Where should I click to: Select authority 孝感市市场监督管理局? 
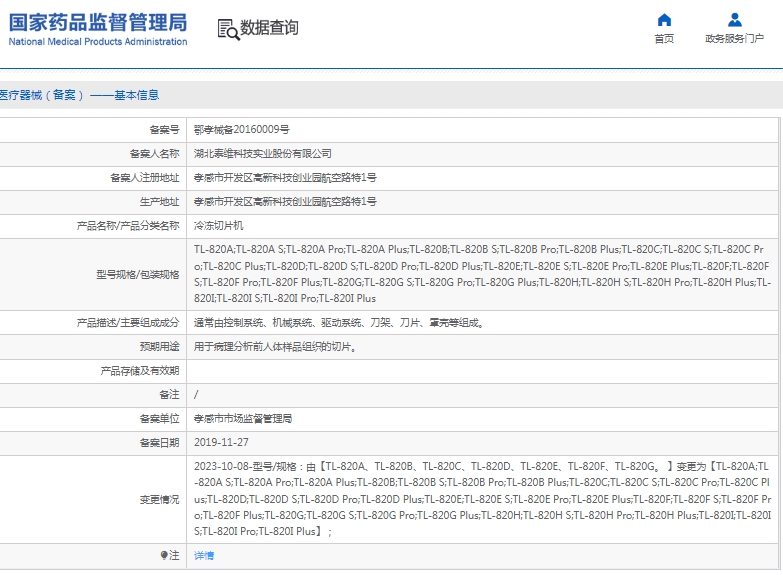point(243,419)
